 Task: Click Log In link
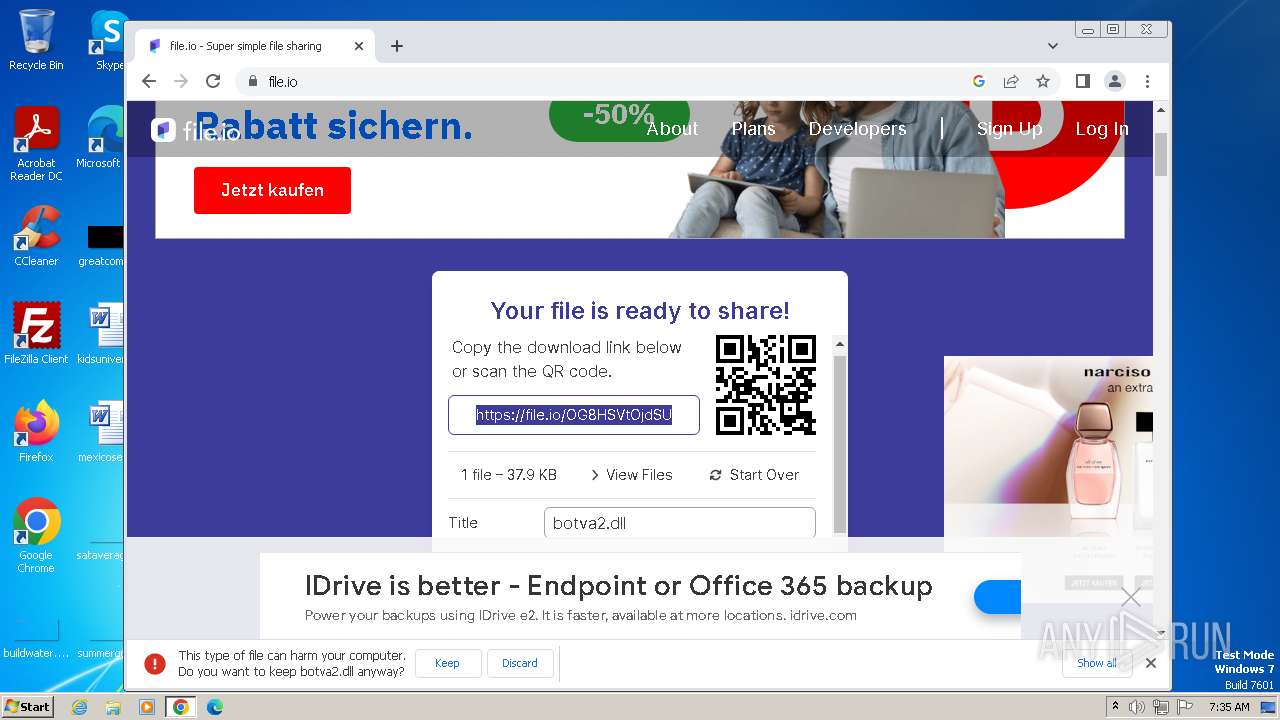tap(1102, 128)
